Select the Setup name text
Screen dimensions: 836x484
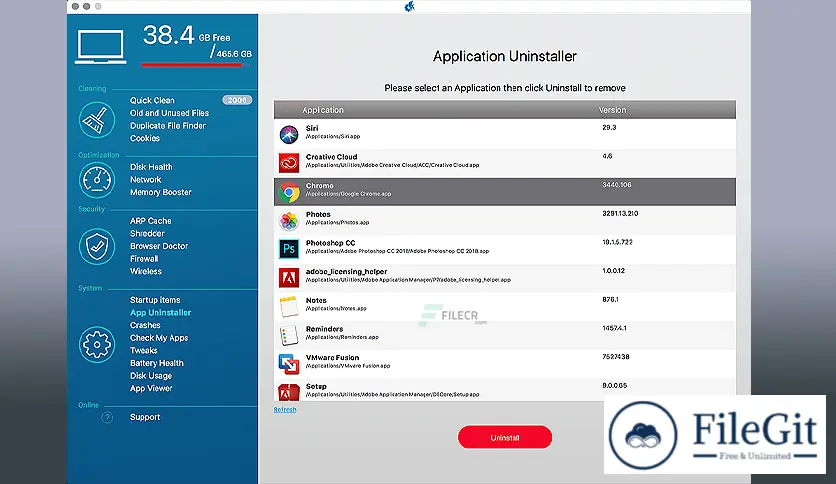pos(316,386)
